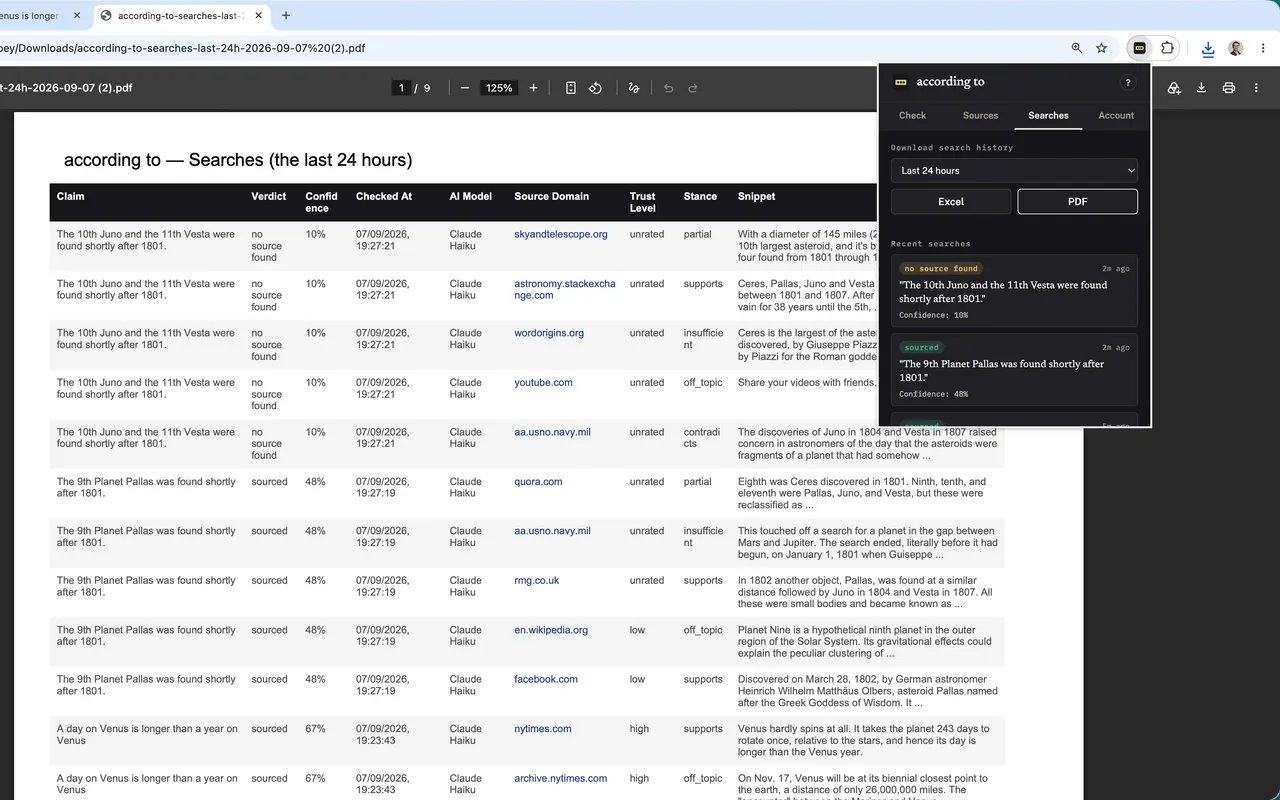Select the according-to-searches browser tab
This screenshot has width=1280, height=800.
(182, 16)
